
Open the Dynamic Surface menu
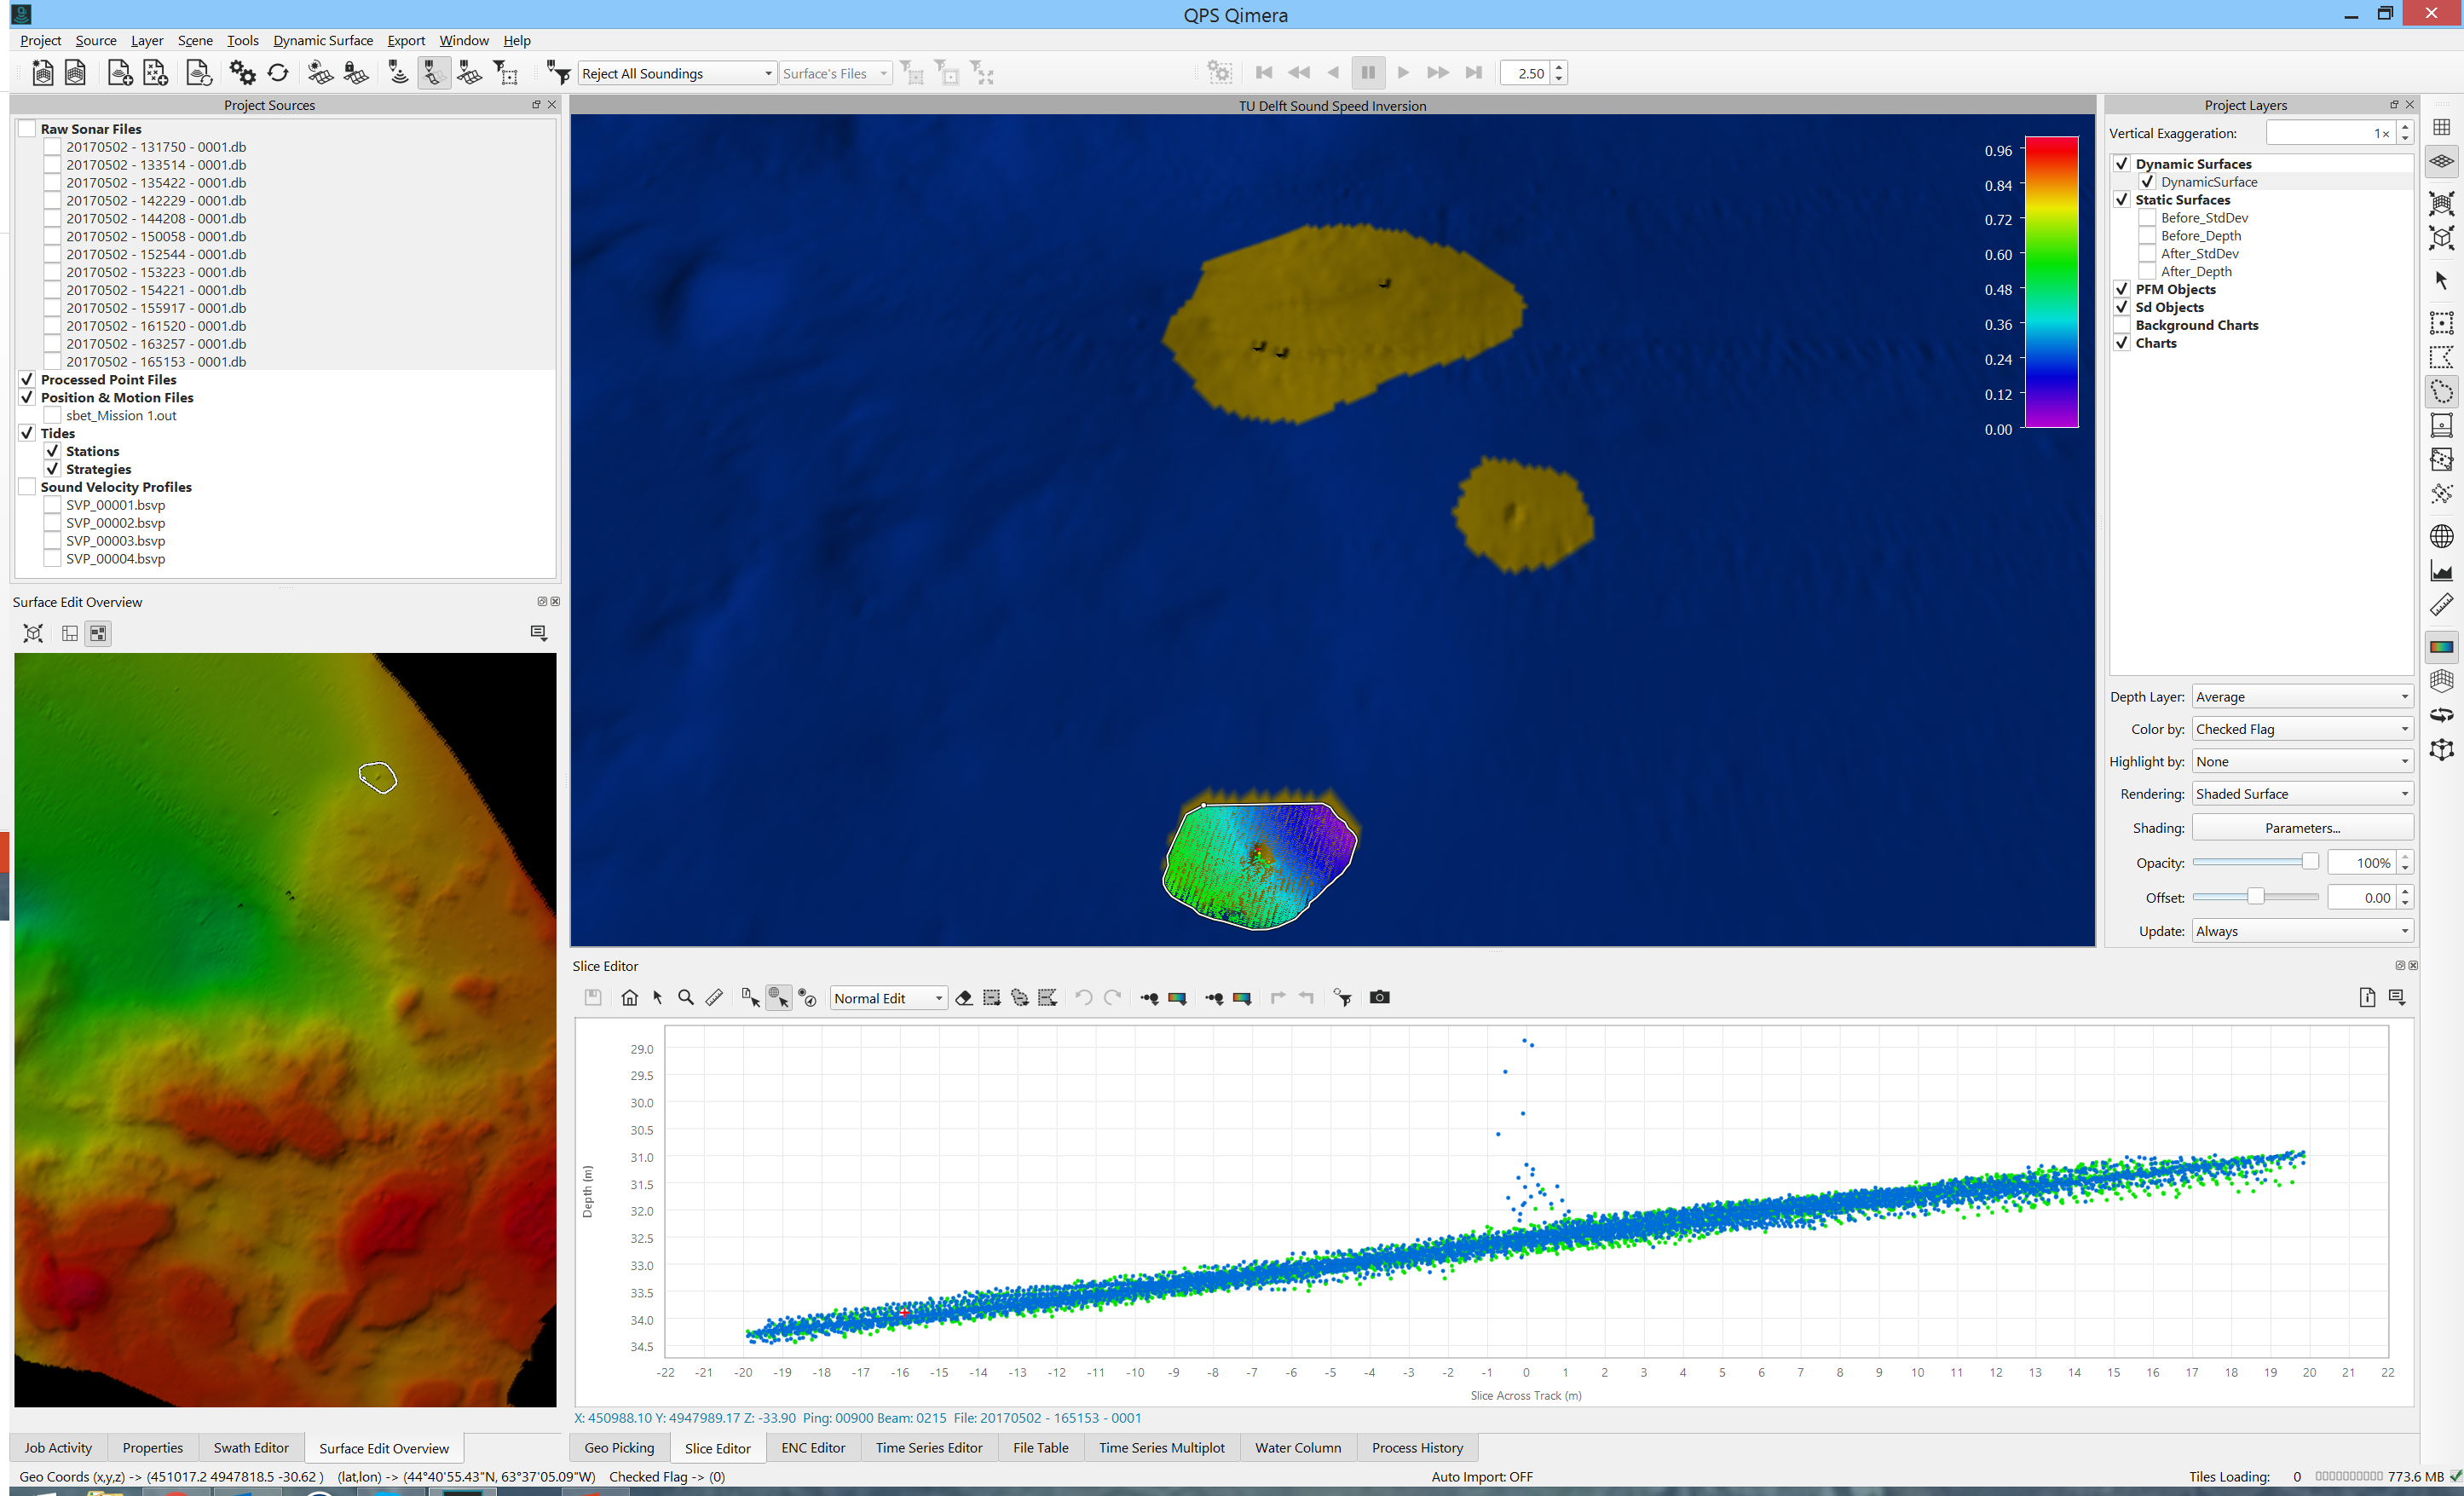322,40
